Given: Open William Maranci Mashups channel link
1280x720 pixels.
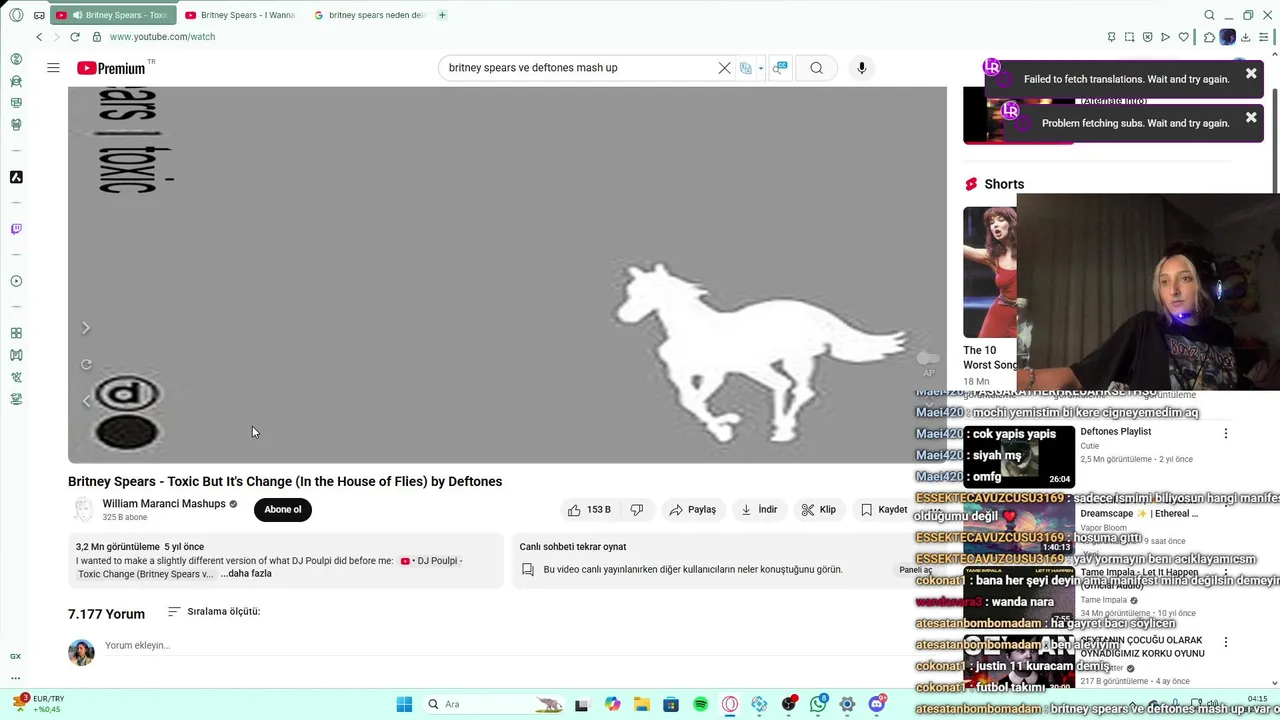Looking at the screenshot, I should [x=164, y=504].
